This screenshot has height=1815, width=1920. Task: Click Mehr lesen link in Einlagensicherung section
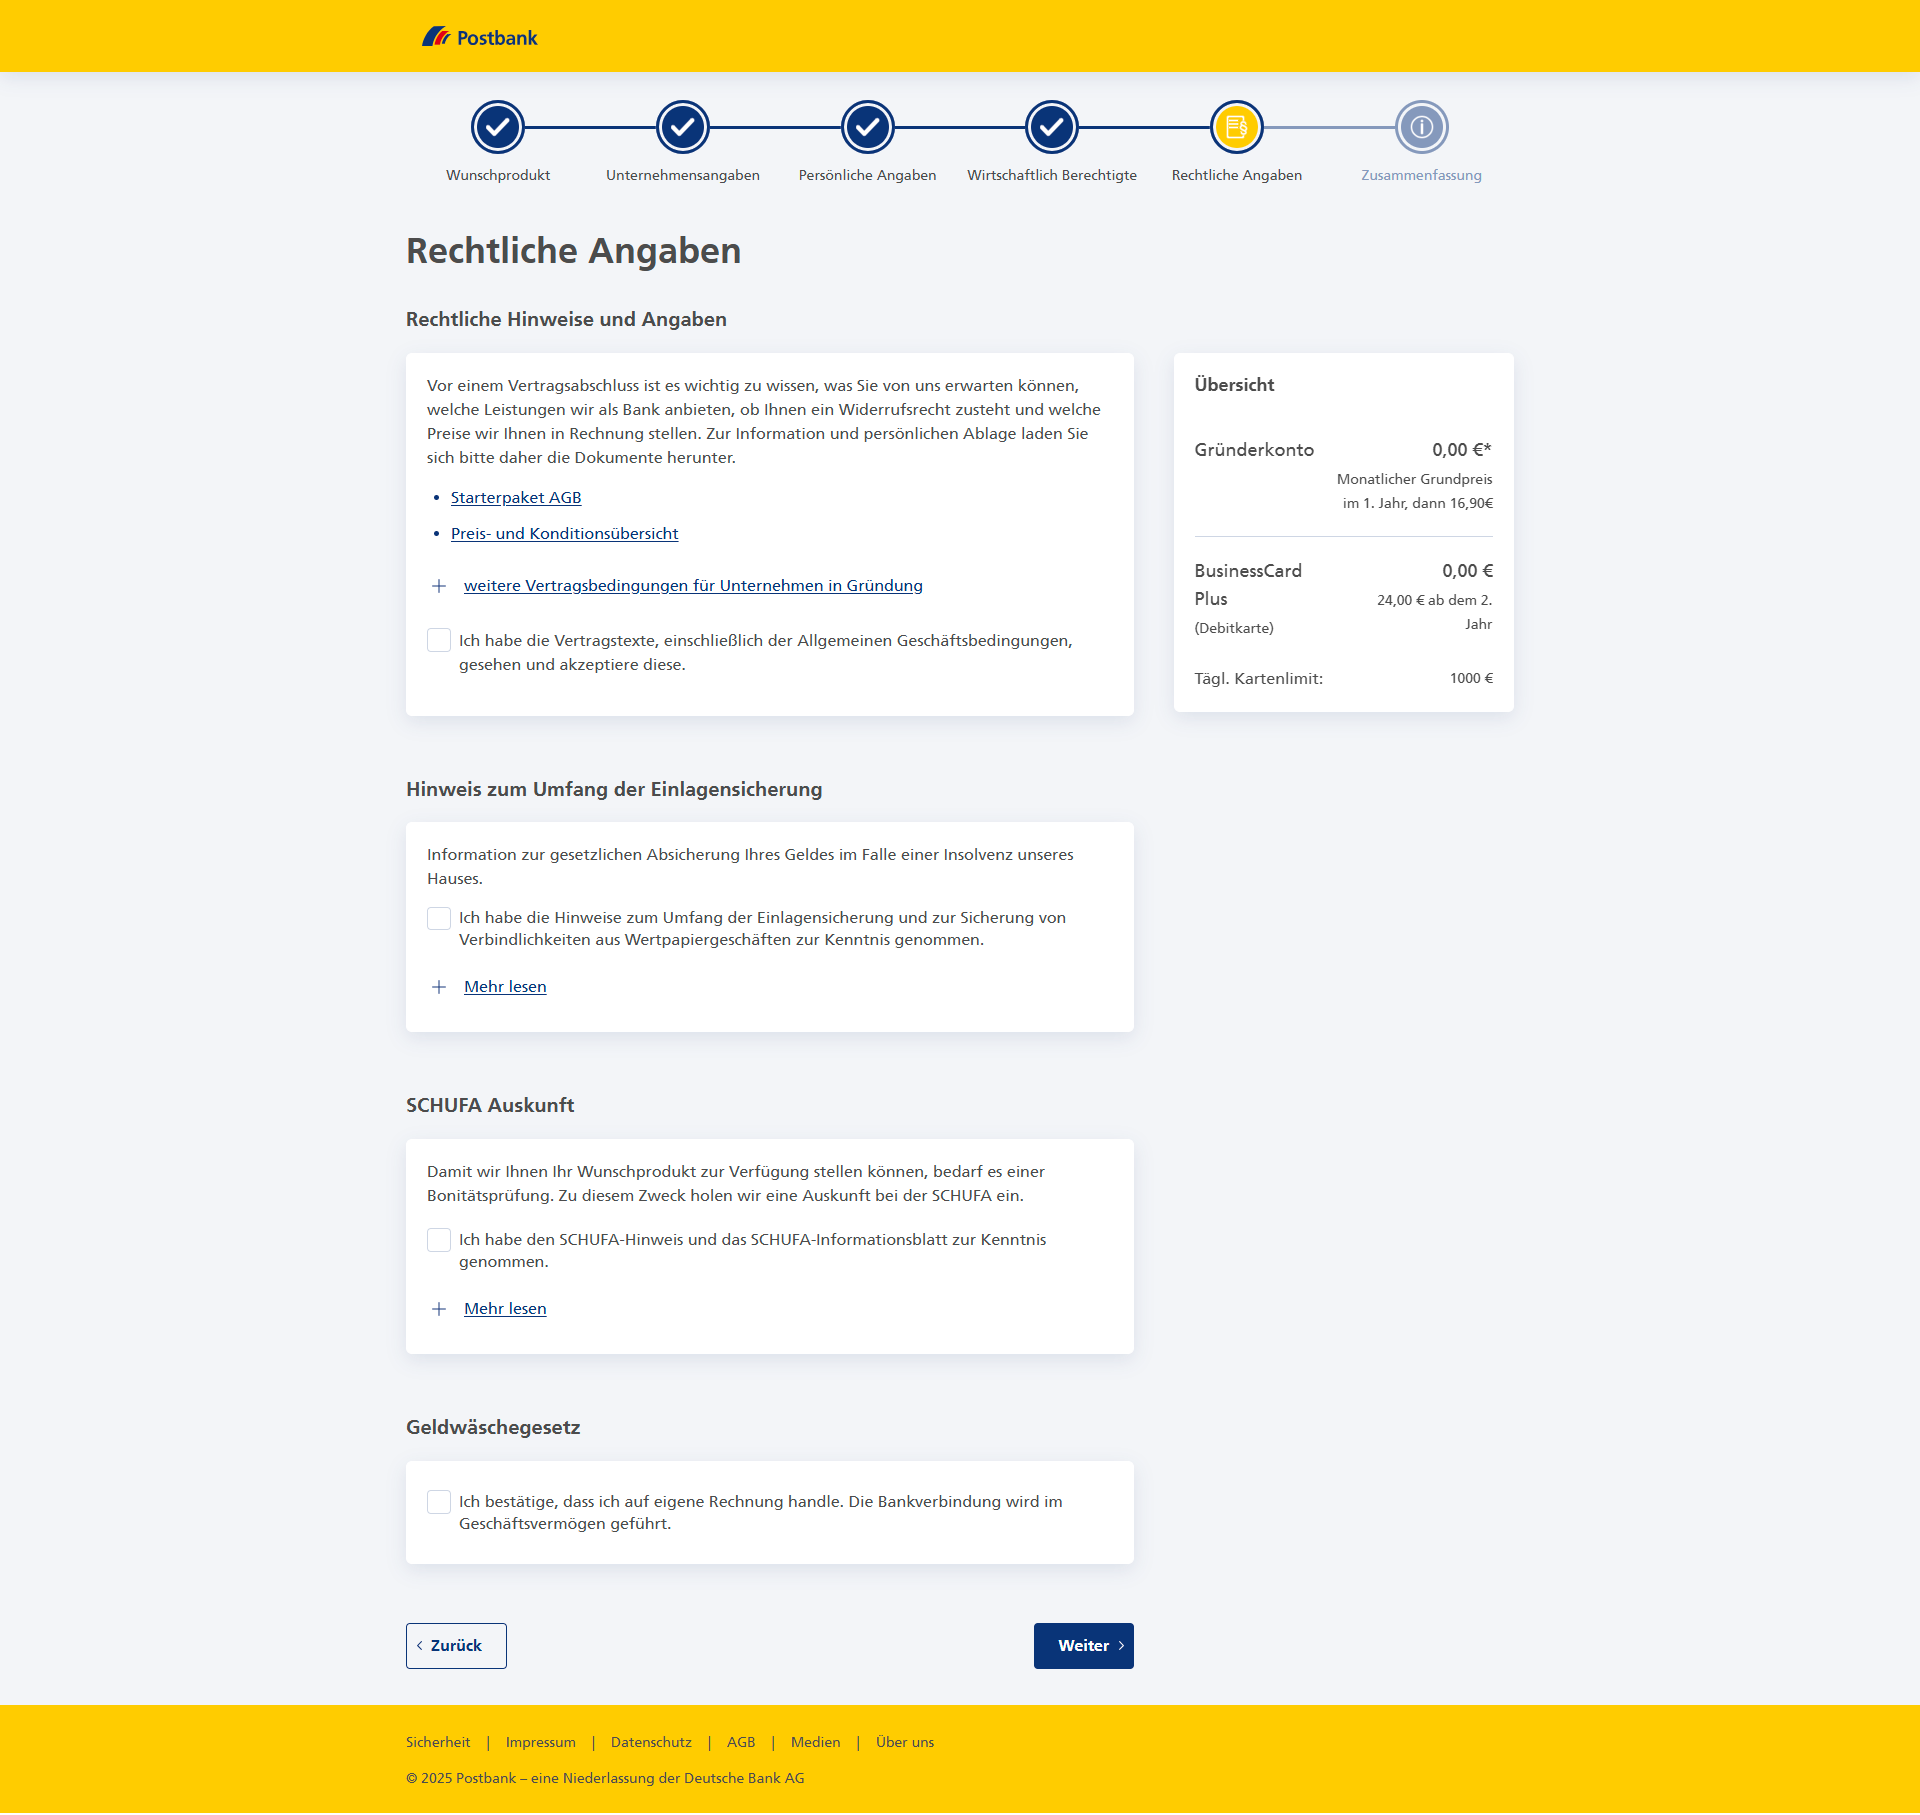click(505, 987)
